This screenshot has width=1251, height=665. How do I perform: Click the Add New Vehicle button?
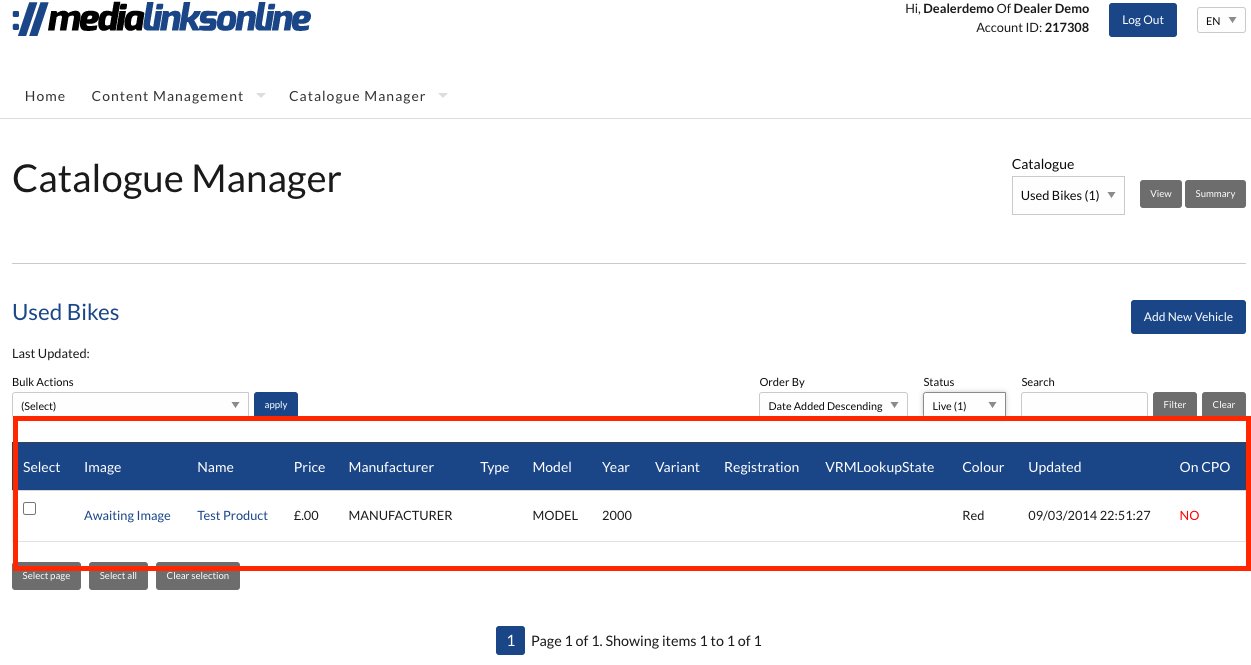pos(1187,317)
